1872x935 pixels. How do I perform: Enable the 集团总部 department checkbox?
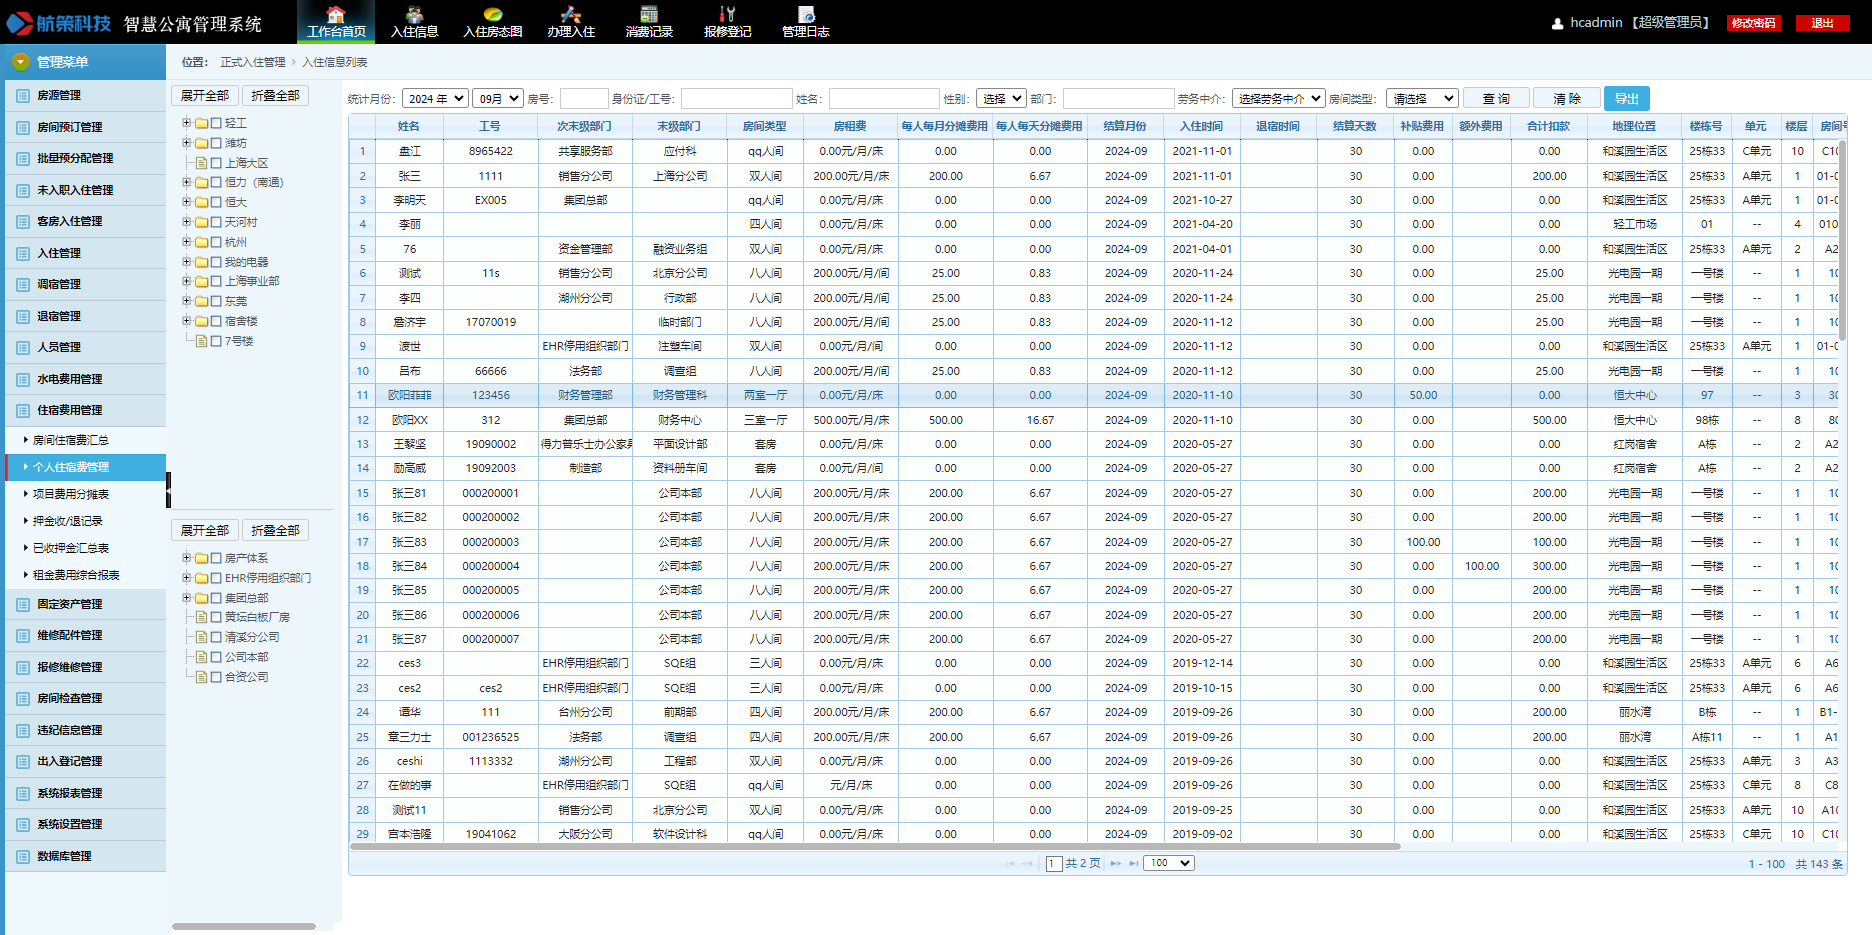coord(216,598)
